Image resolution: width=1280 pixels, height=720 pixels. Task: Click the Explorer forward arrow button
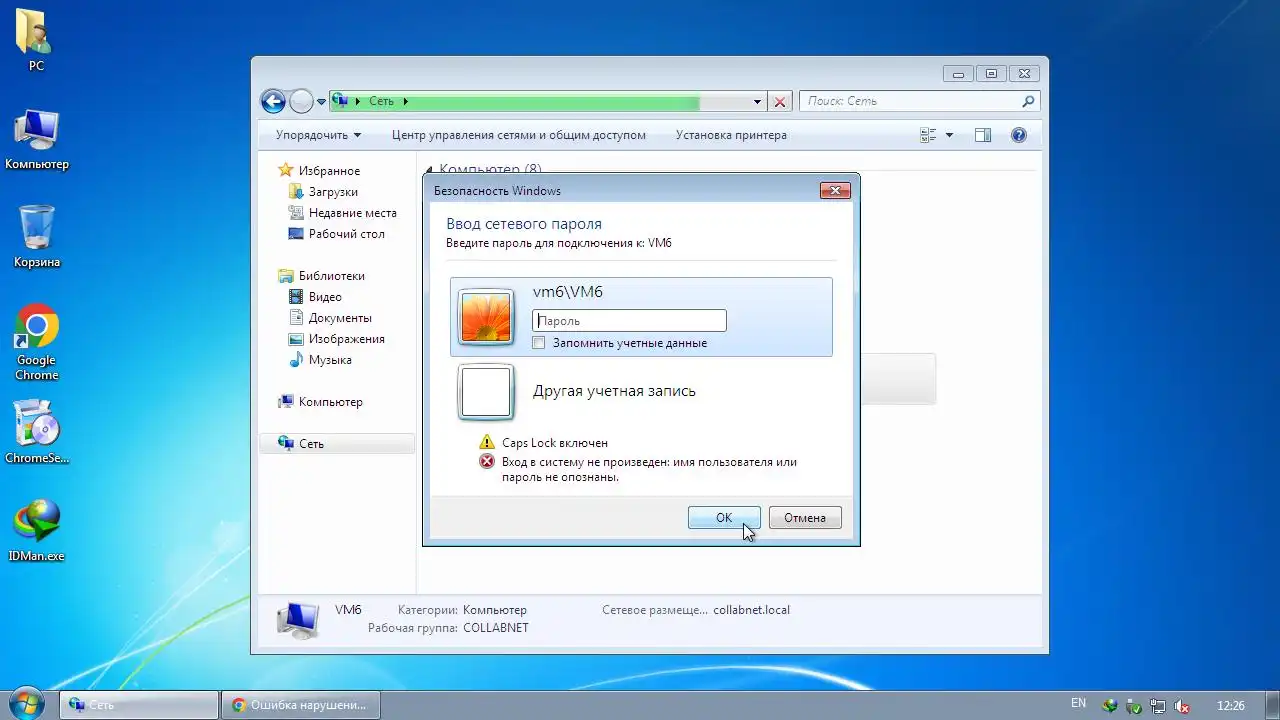301,101
